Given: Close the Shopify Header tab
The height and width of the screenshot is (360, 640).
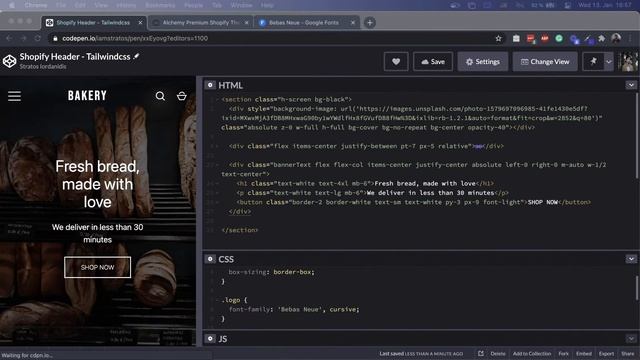Looking at the screenshot, I should [x=140, y=23].
